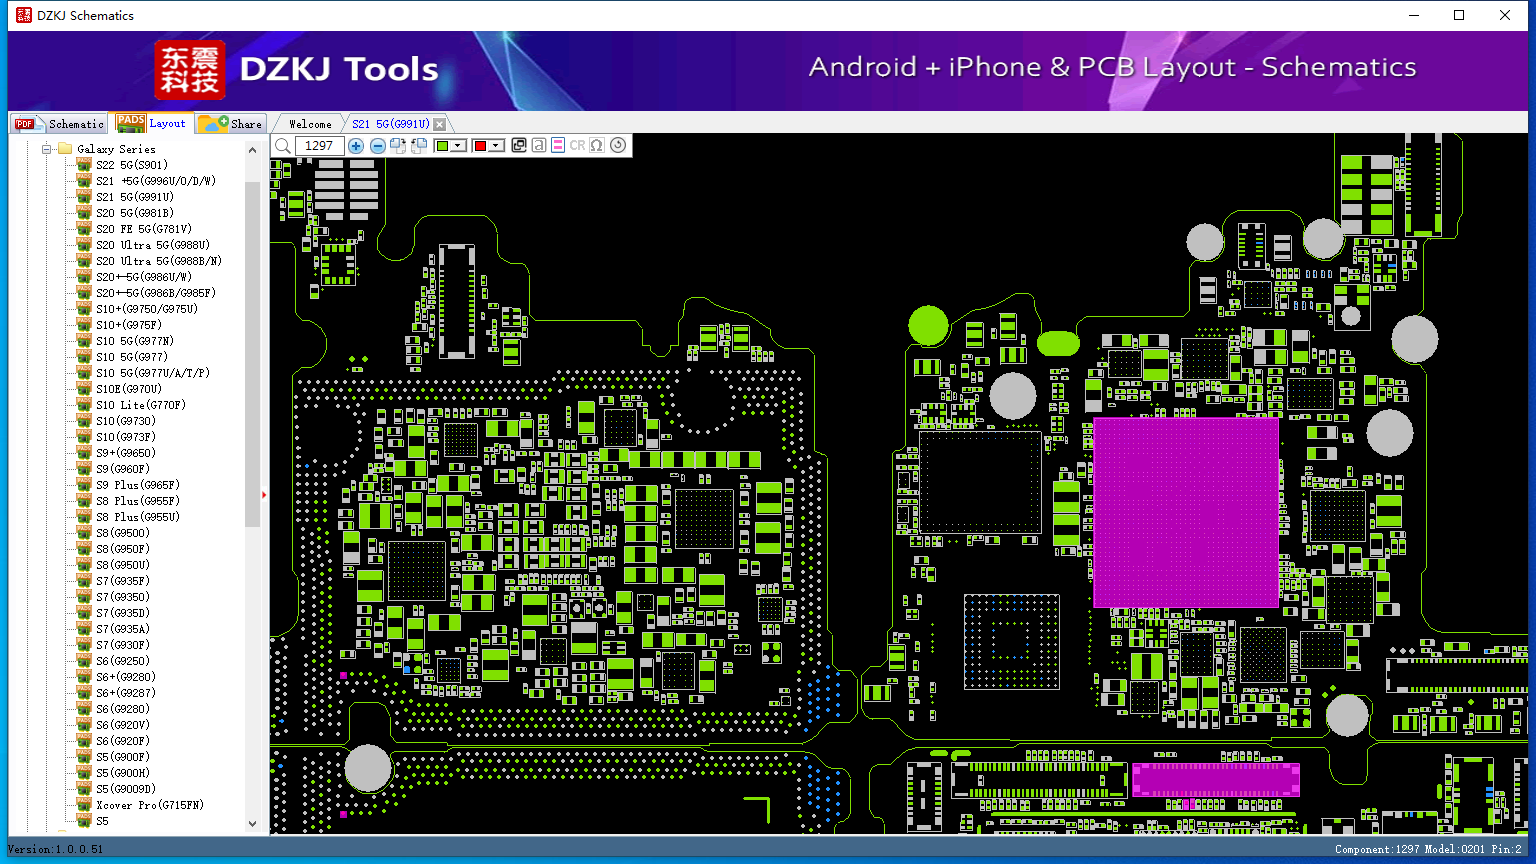The width and height of the screenshot is (1536, 864).
Task: Click the circular arrow reset icon
Action: tap(618, 146)
